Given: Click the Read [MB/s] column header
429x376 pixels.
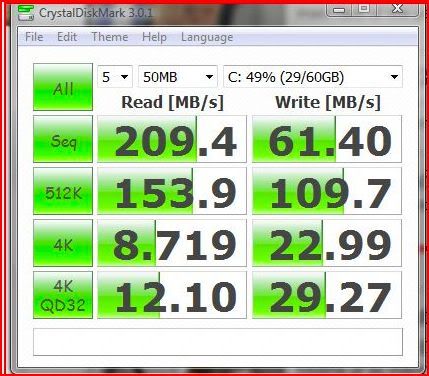Looking at the screenshot, I should pos(172,102).
